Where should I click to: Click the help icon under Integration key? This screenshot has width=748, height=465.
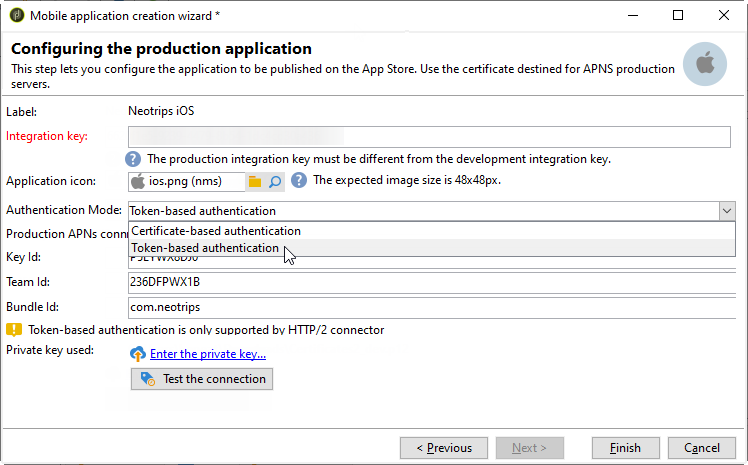pos(133,159)
